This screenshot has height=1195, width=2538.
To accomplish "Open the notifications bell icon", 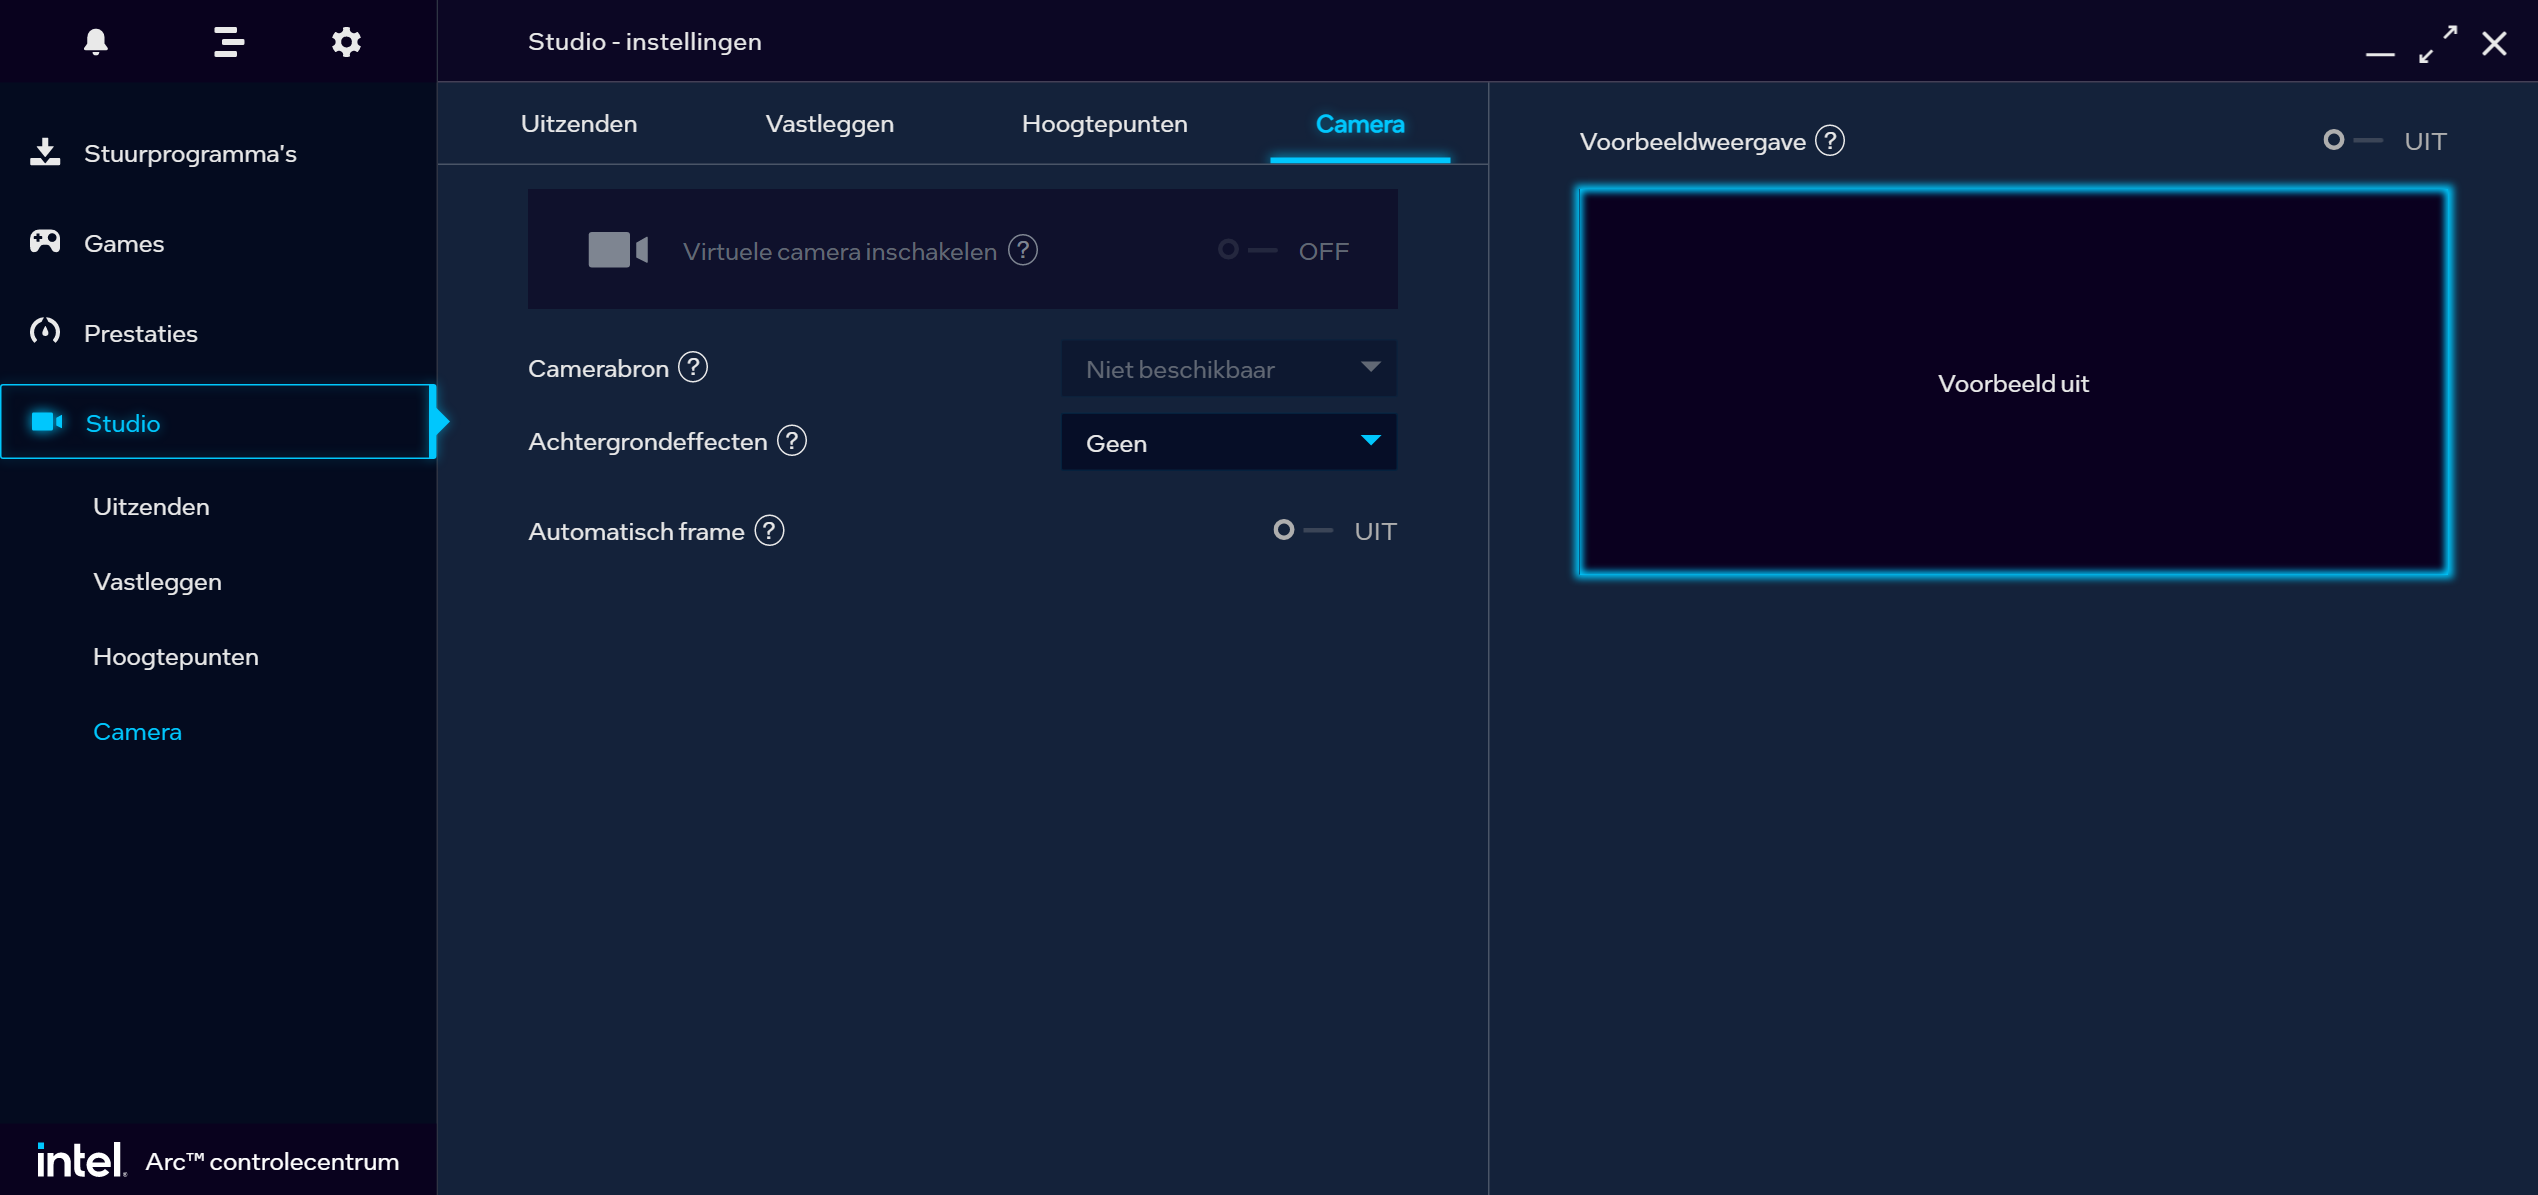I will [96, 42].
